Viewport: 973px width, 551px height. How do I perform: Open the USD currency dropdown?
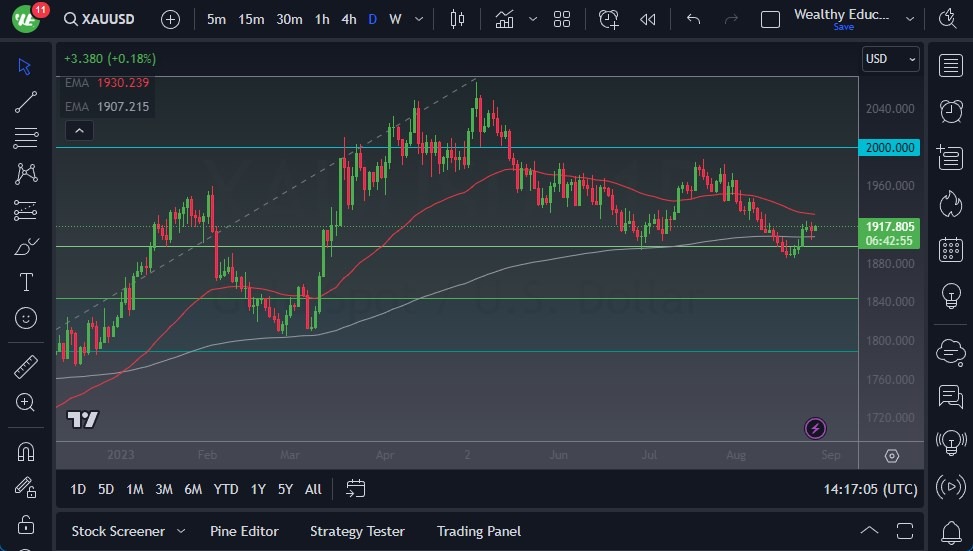pos(890,59)
